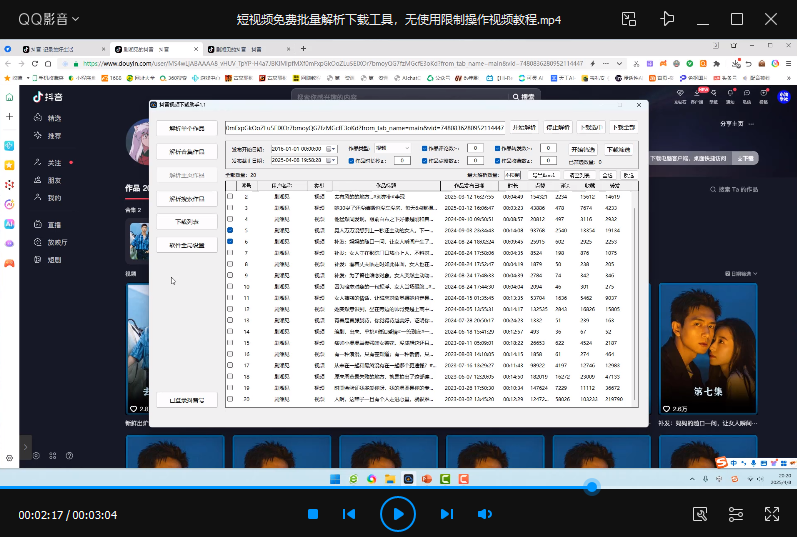Open the File Explorer folder taskbar icon
The height and width of the screenshot is (537, 797).
click(390, 479)
